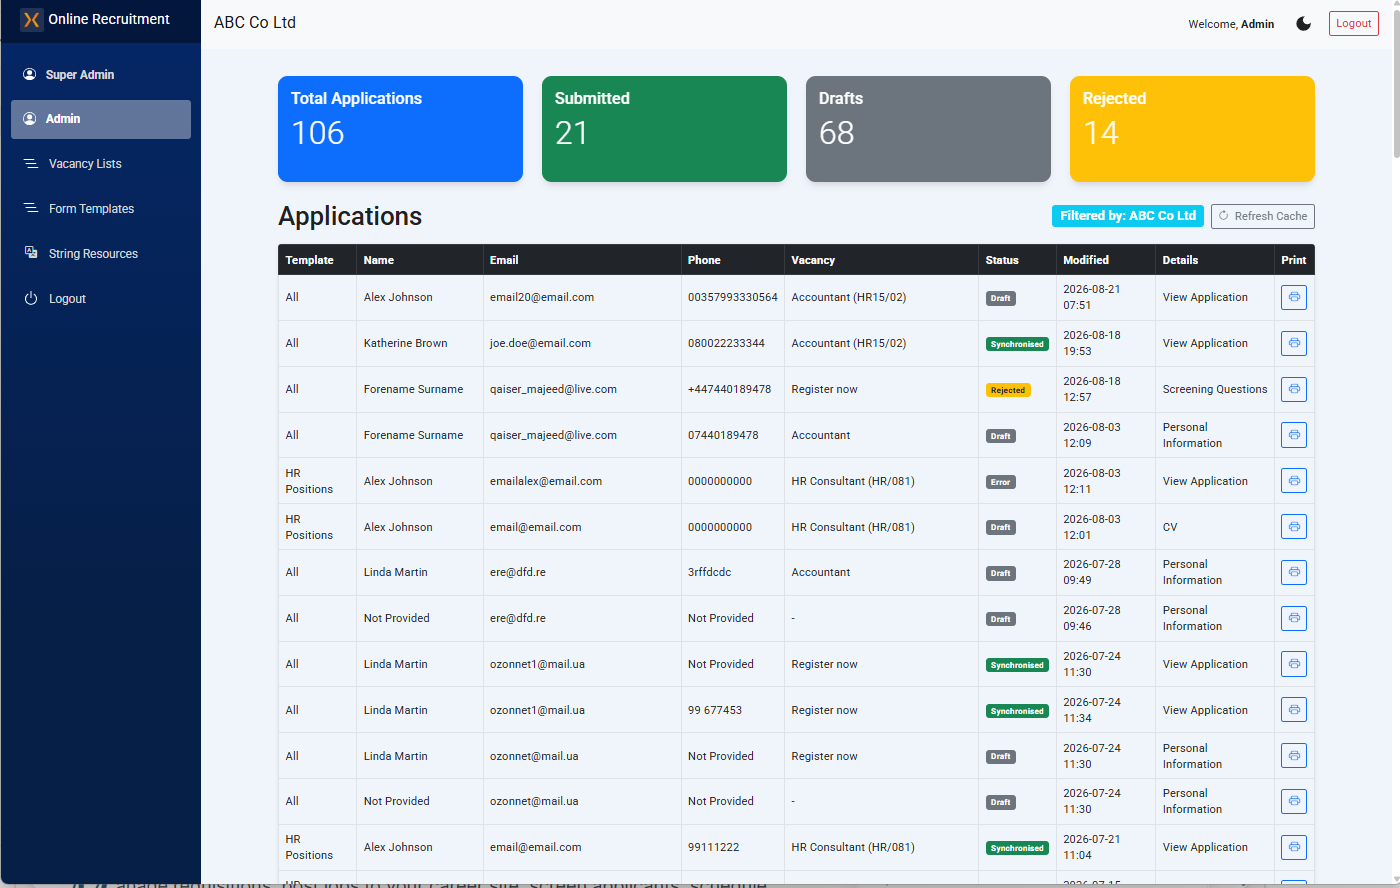Open CV details for email@email.com
This screenshot has height=888, width=1400.
pyautogui.click(x=1170, y=527)
